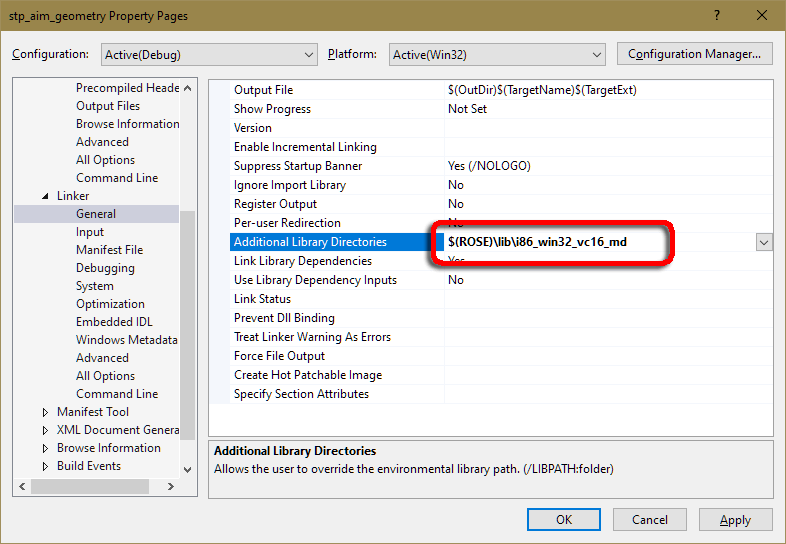The height and width of the screenshot is (544, 786).
Task: Open dropdown arrow for Additional Library Directories
Action: point(764,242)
